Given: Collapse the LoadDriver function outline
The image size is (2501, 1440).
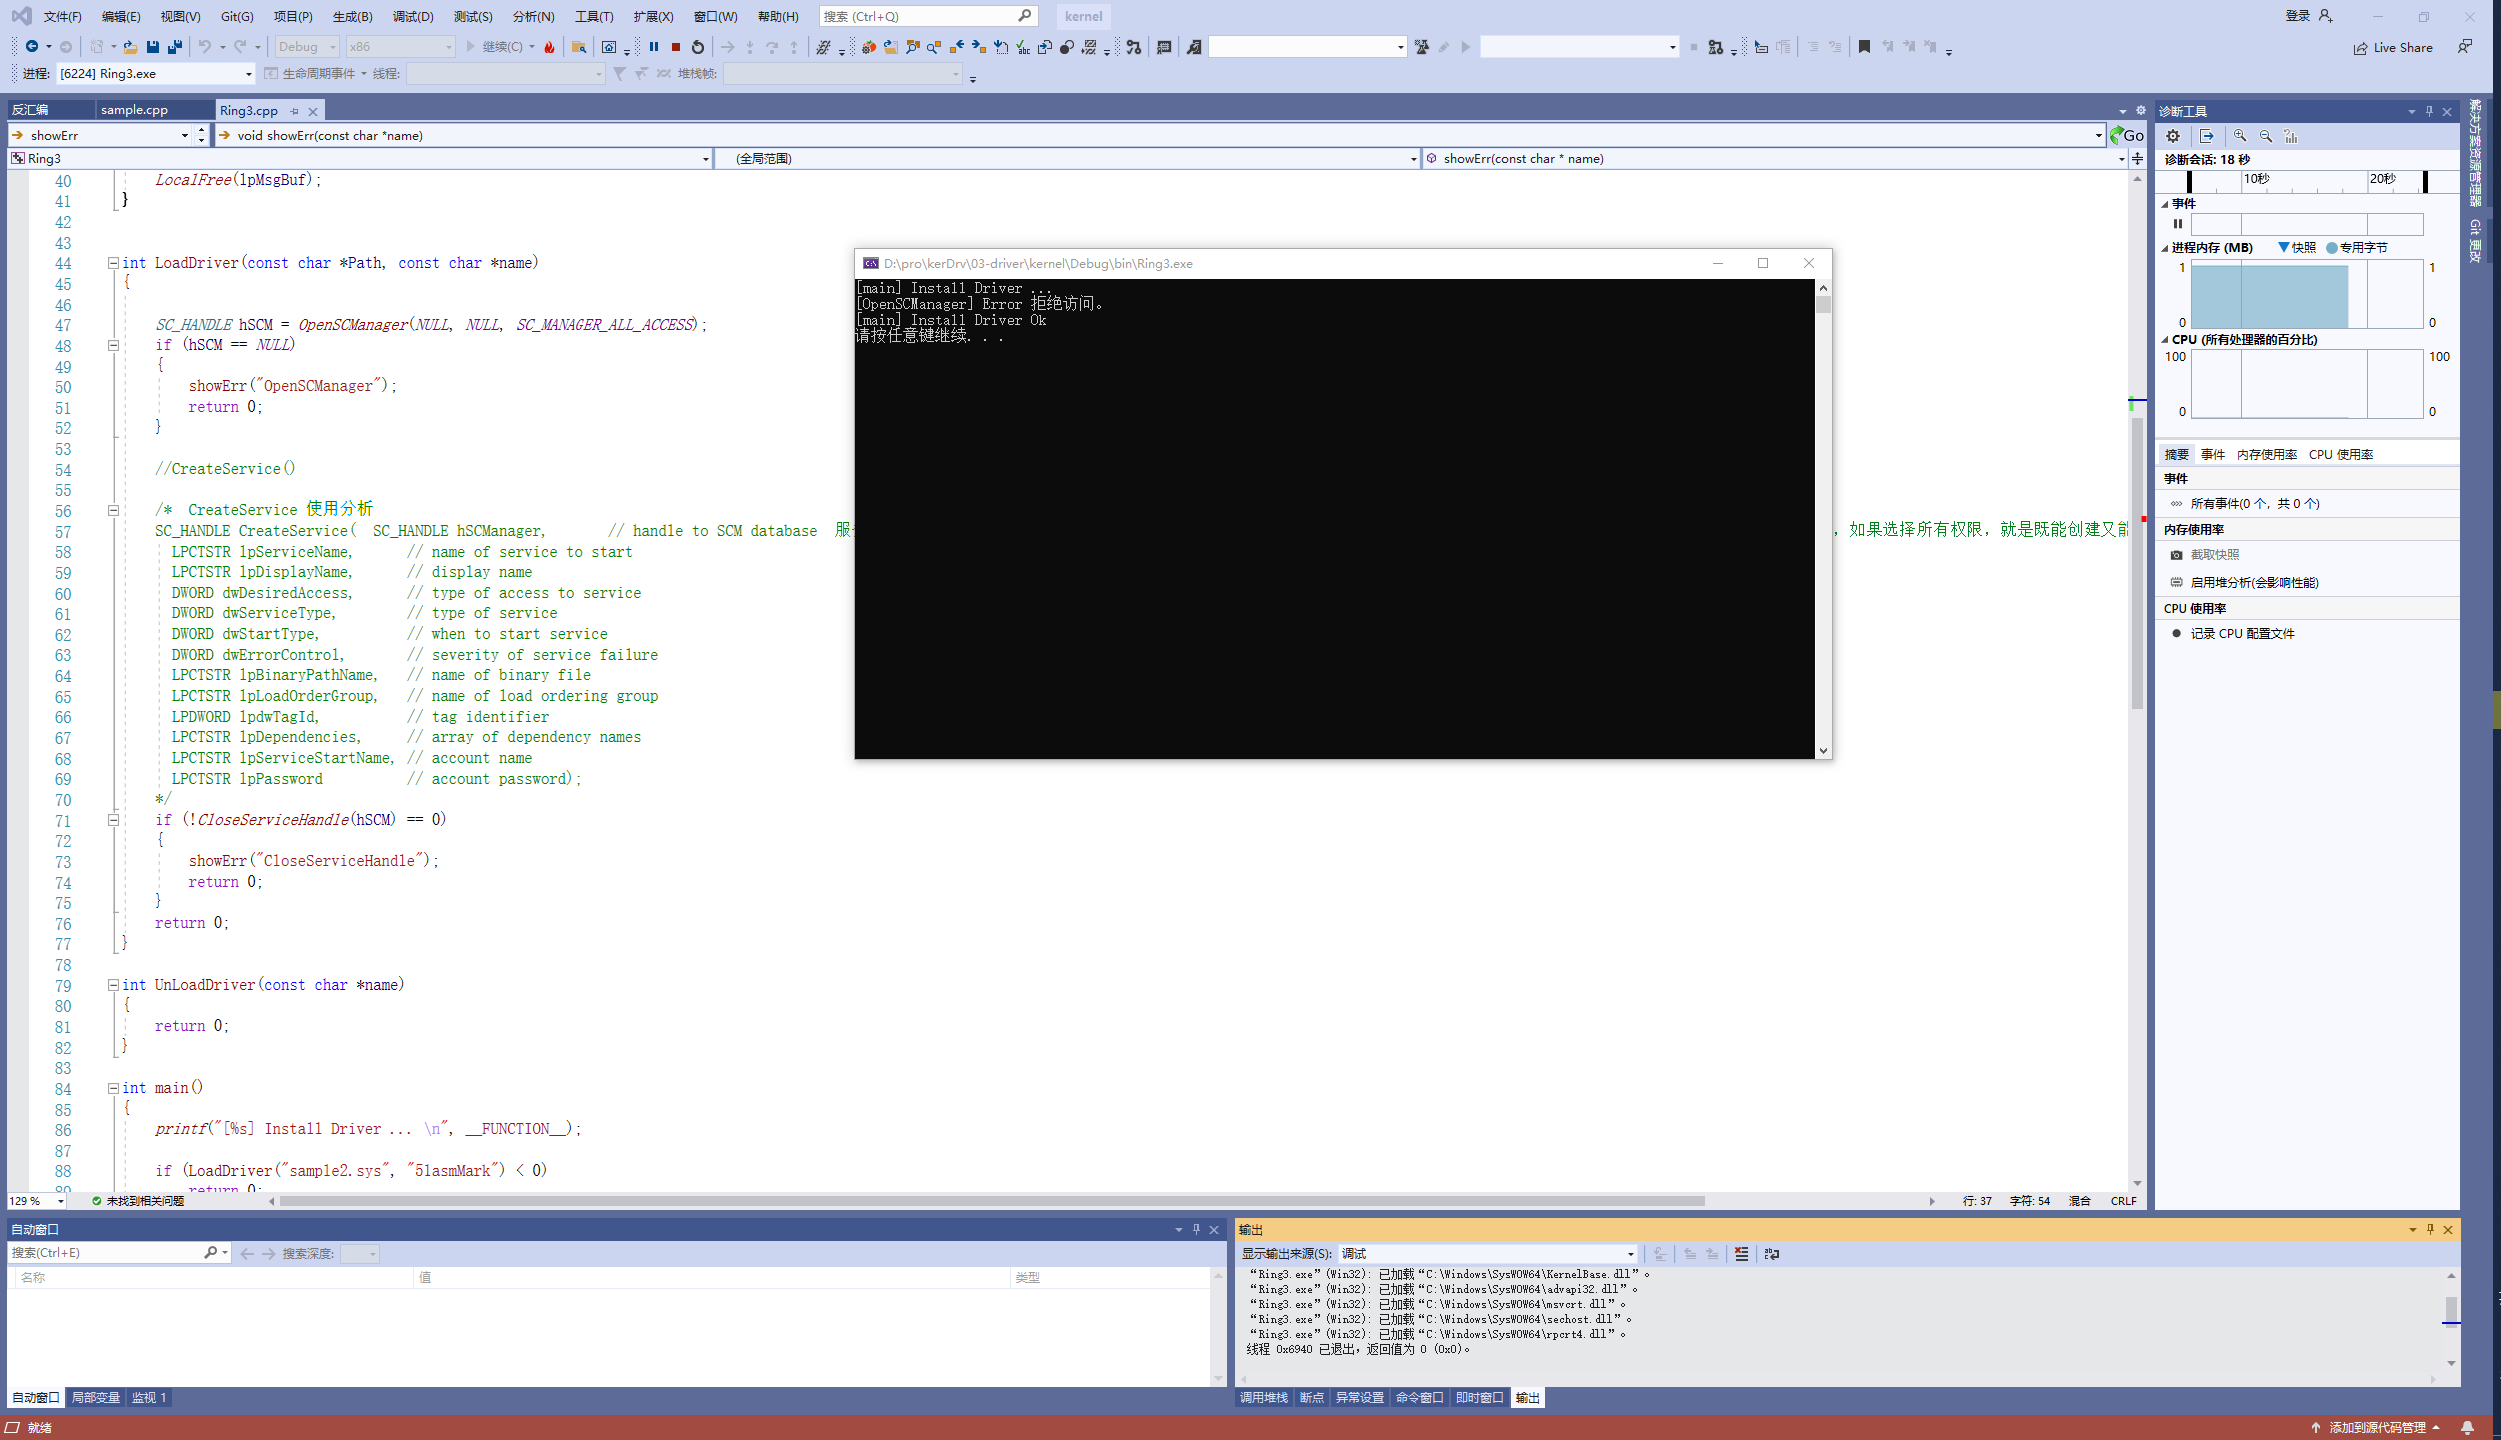Looking at the screenshot, I should tap(114, 263).
